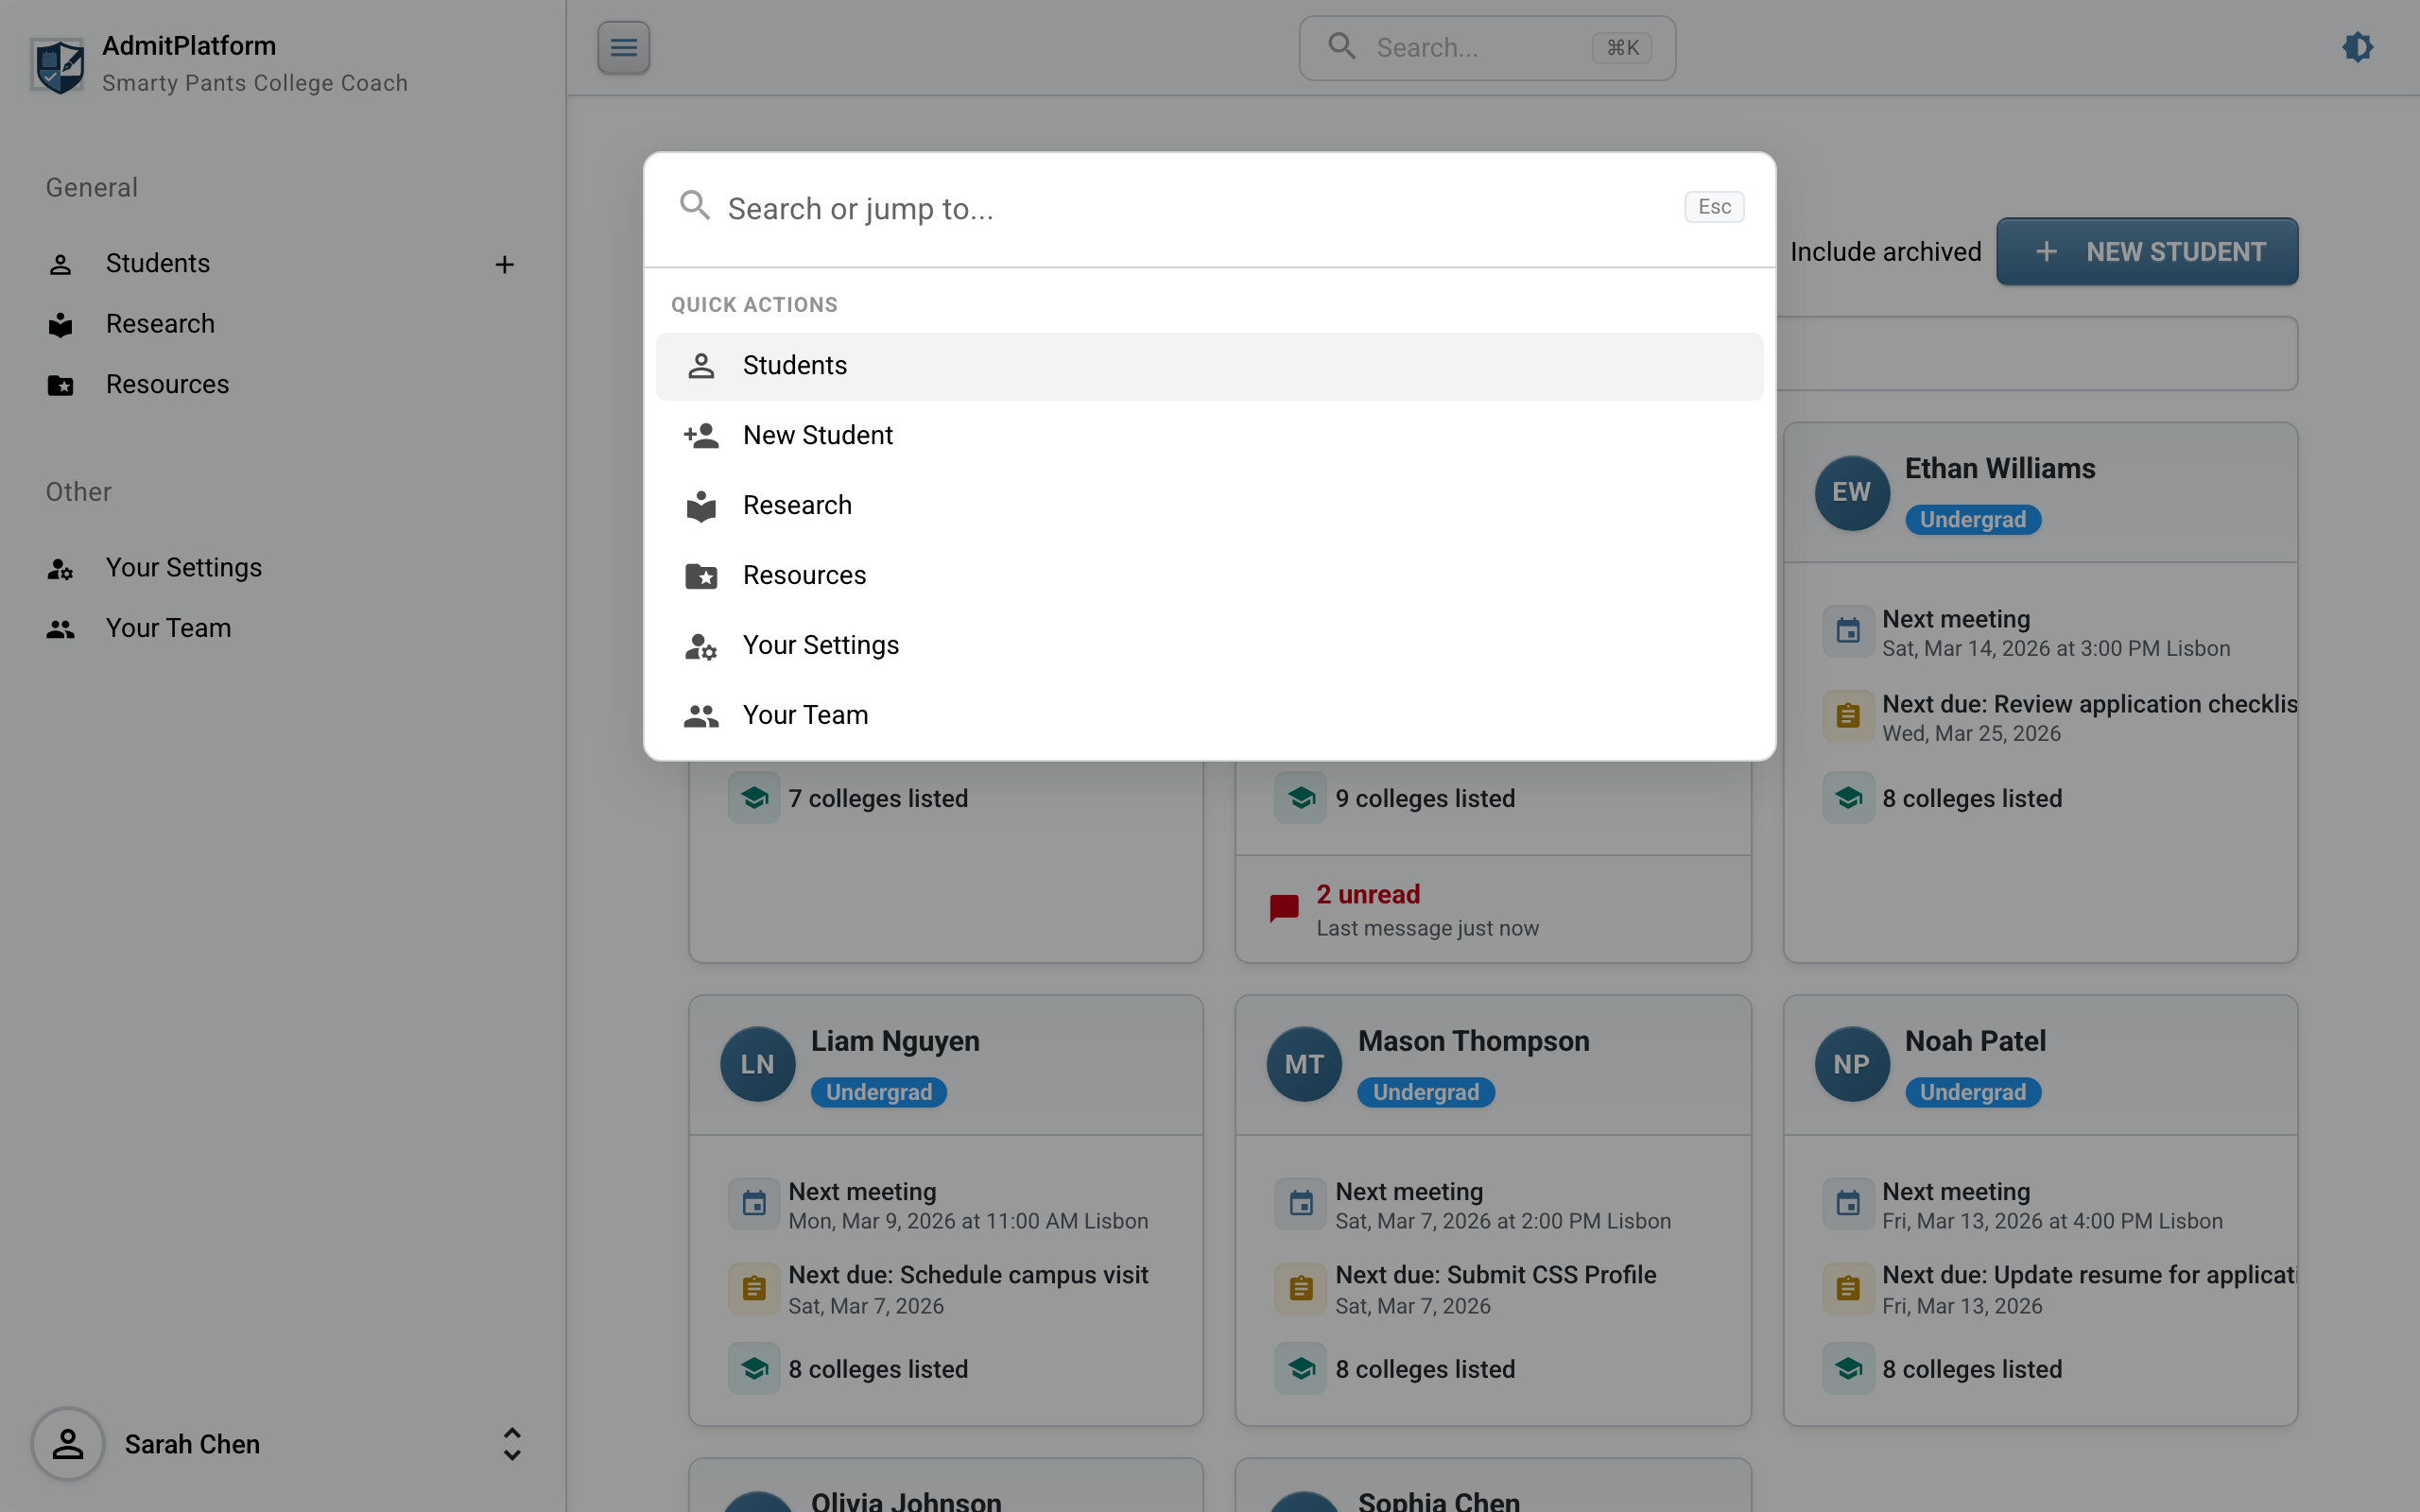2420x1512 pixels.
Task: Click the hamburger menu toggle button
Action: [623, 47]
